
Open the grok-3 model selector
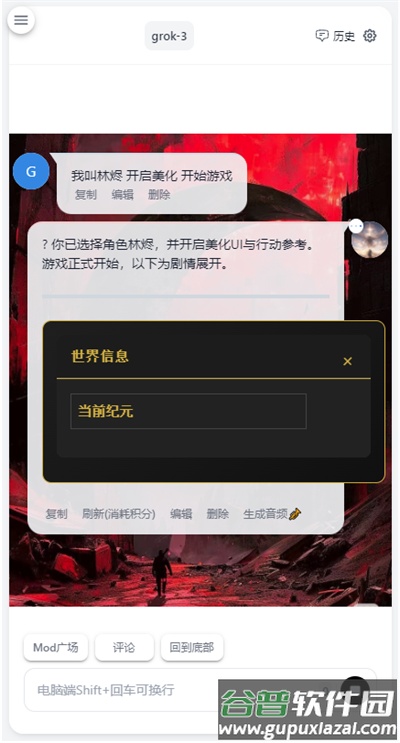(169, 36)
